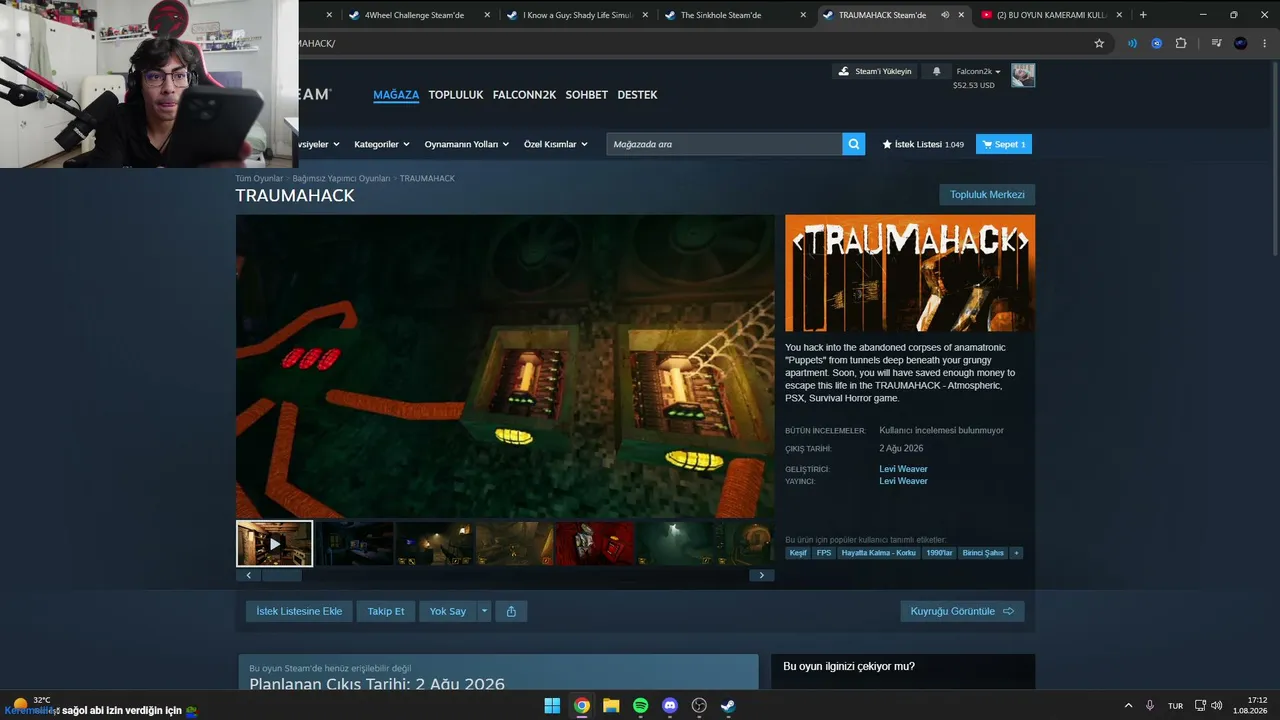
Task: Open Discord from the taskbar
Action: pyautogui.click(x=670, y=706)
